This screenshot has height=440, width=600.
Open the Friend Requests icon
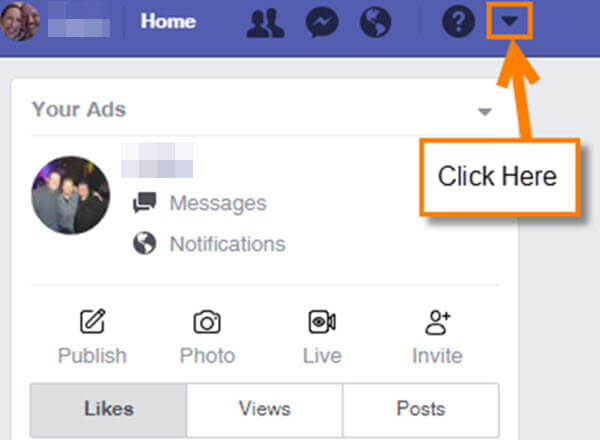click(x=266, y=23)
